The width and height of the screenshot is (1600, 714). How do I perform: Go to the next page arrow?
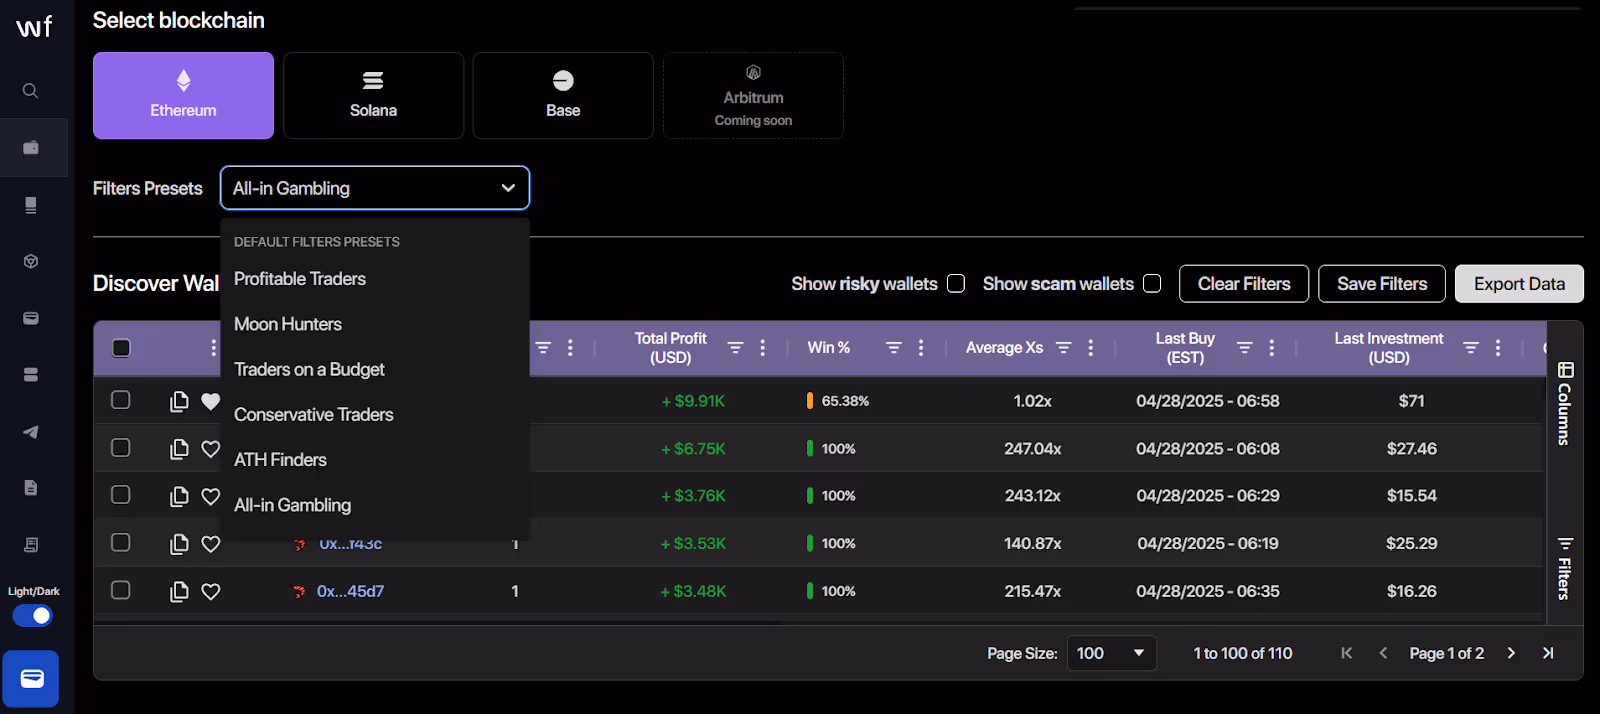point(1511,653)
